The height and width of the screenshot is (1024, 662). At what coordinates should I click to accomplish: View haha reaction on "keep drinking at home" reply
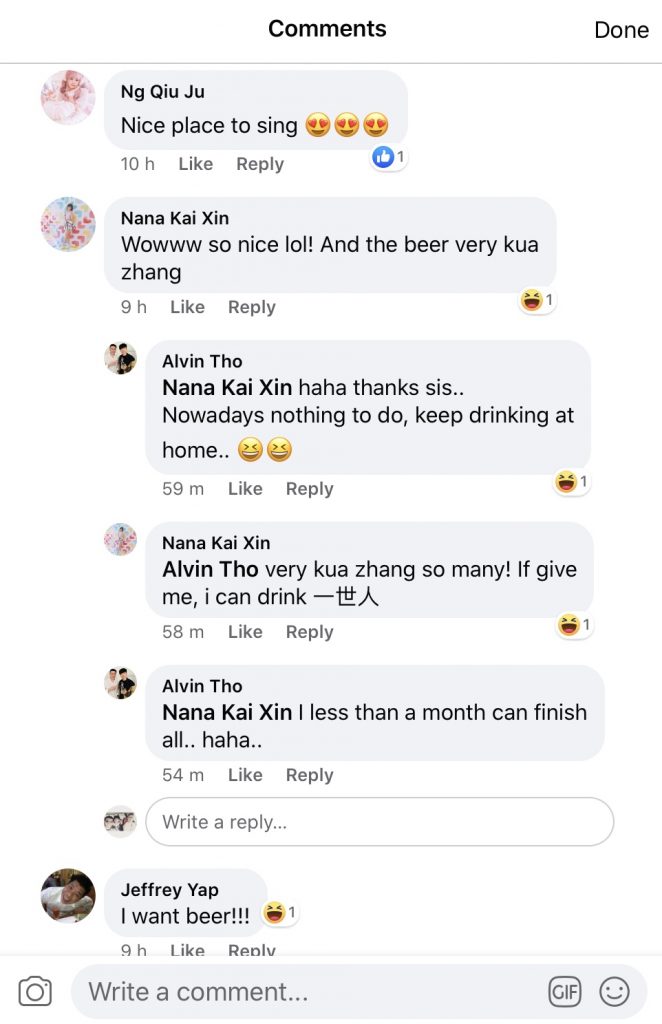(572, 483)
